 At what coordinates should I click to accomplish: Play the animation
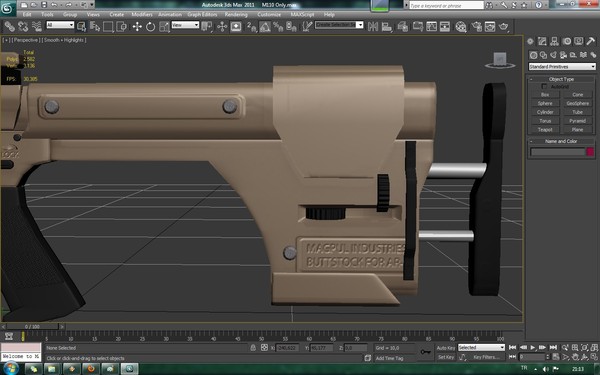[x=533, y=347]
